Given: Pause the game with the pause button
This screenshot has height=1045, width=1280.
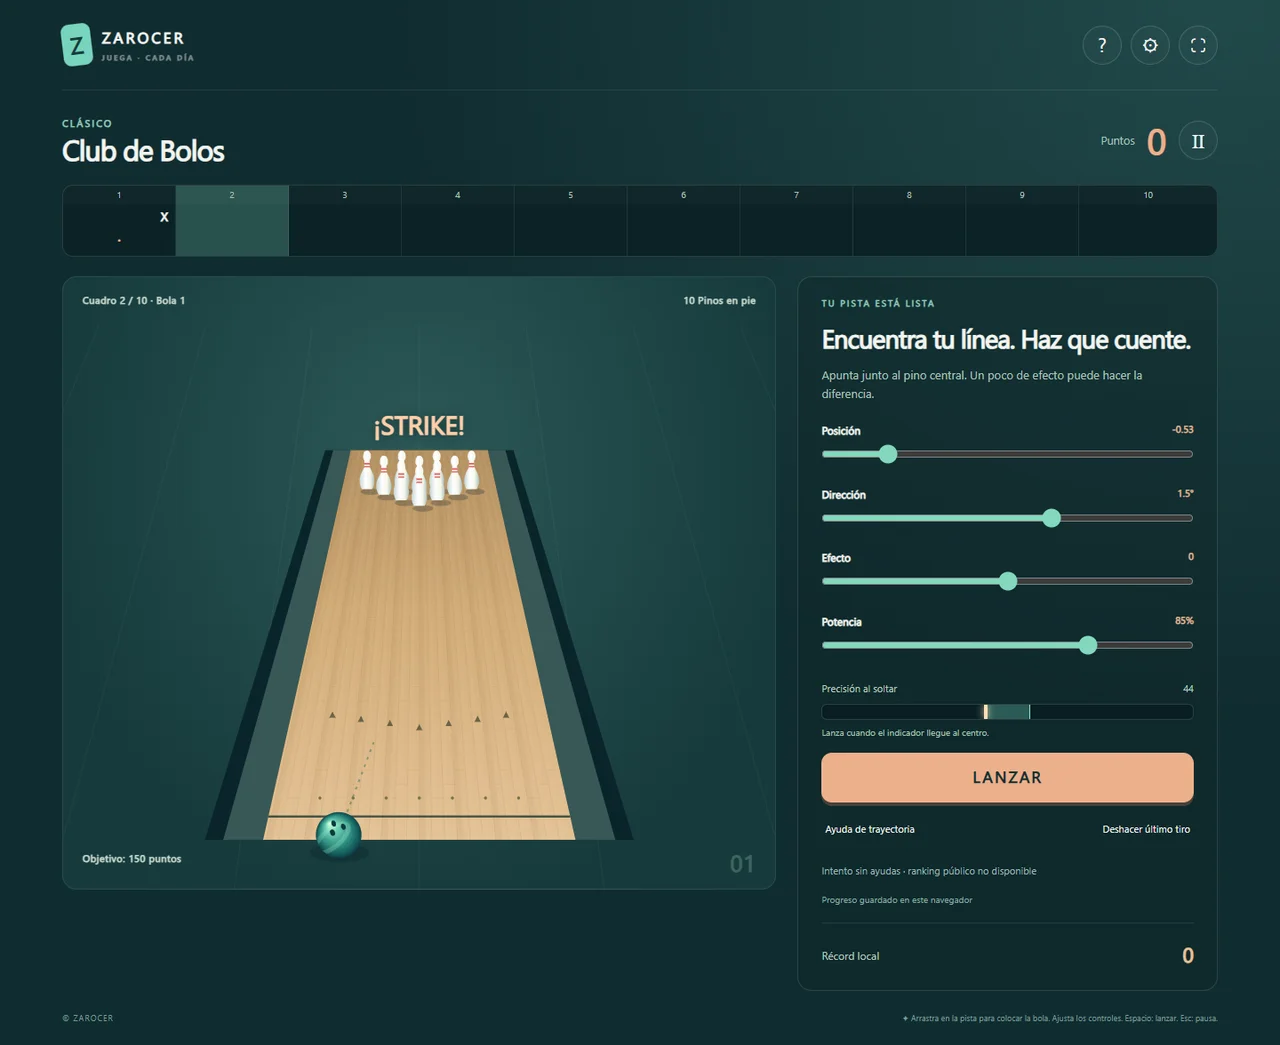Looking at the screenshot, I should [1198, 141].
